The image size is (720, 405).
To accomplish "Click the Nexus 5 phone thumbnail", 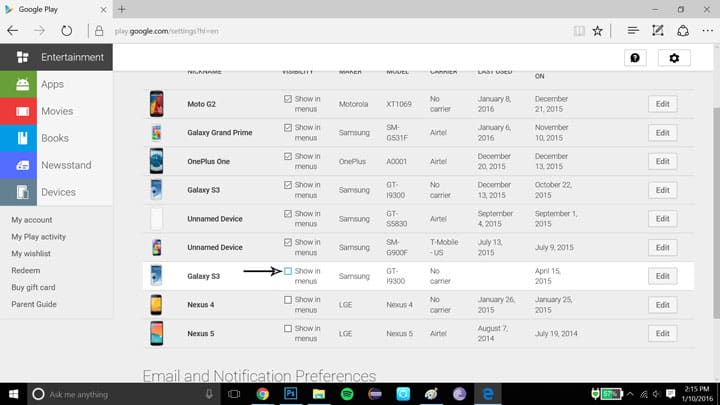I will tap(157, 333).
